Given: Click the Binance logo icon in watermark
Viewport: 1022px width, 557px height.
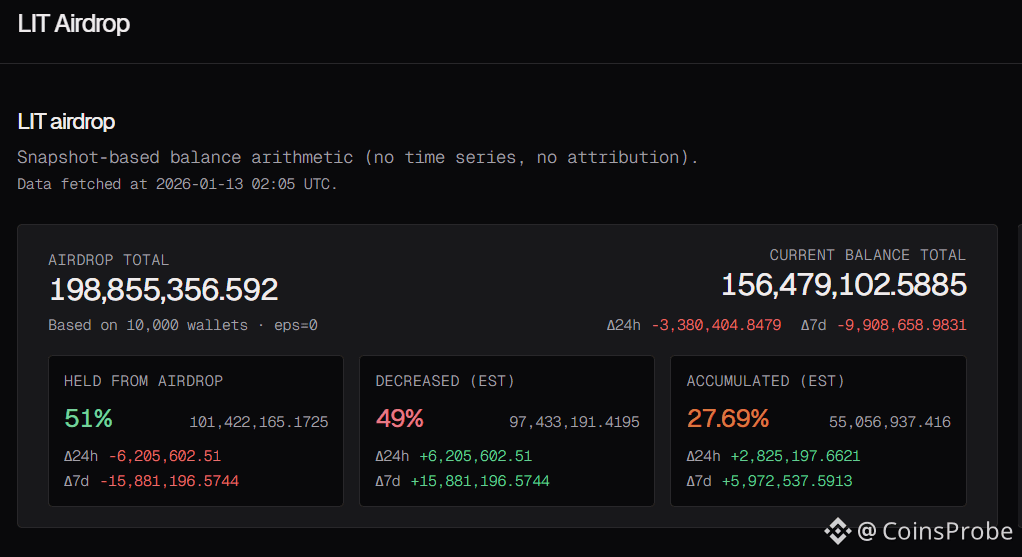Looking at the screenshot, I should coord(837,531).
